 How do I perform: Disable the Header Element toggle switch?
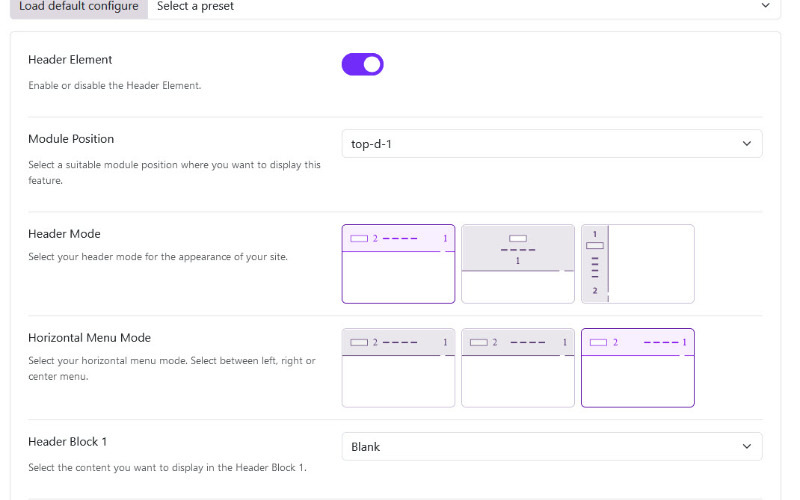pos(363,64)
